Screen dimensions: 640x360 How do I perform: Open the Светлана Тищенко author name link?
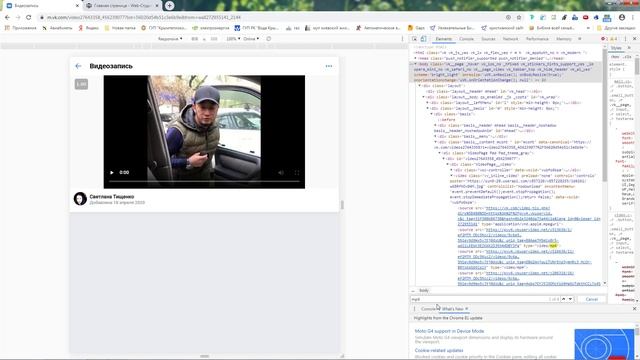(111, 197)
